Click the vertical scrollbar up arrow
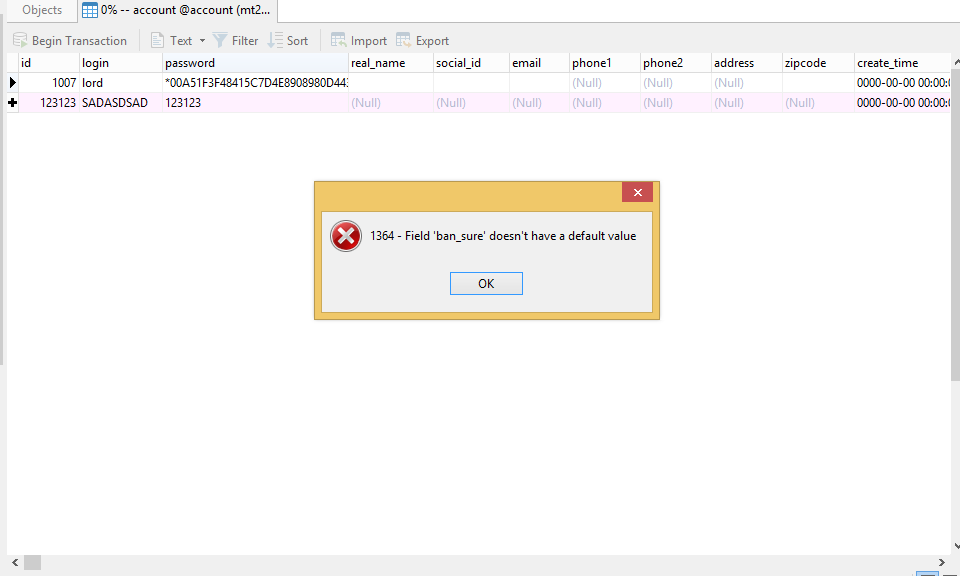The width and height of the screenshot is (960, 576). 956,62
